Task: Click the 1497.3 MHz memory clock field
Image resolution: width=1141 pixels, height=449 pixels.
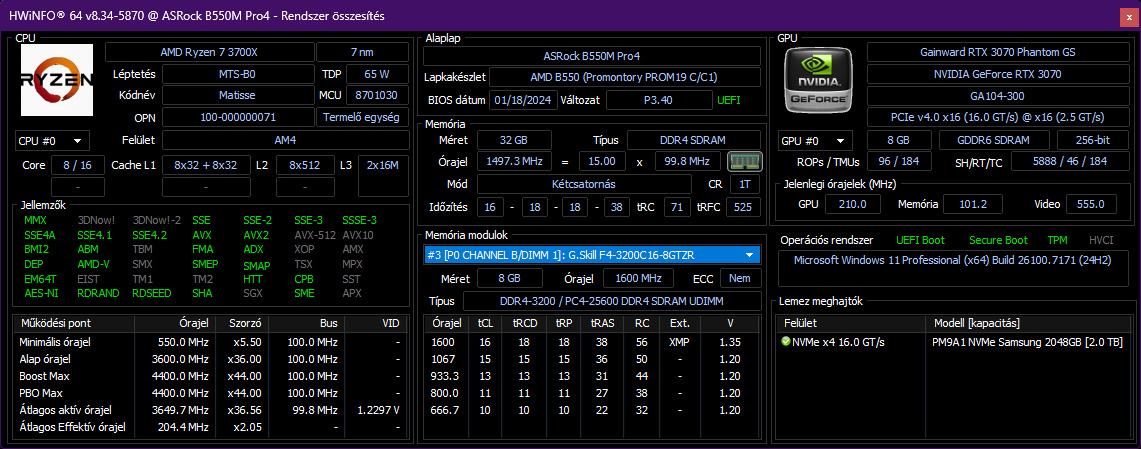Action: click(x=514, y=161)
